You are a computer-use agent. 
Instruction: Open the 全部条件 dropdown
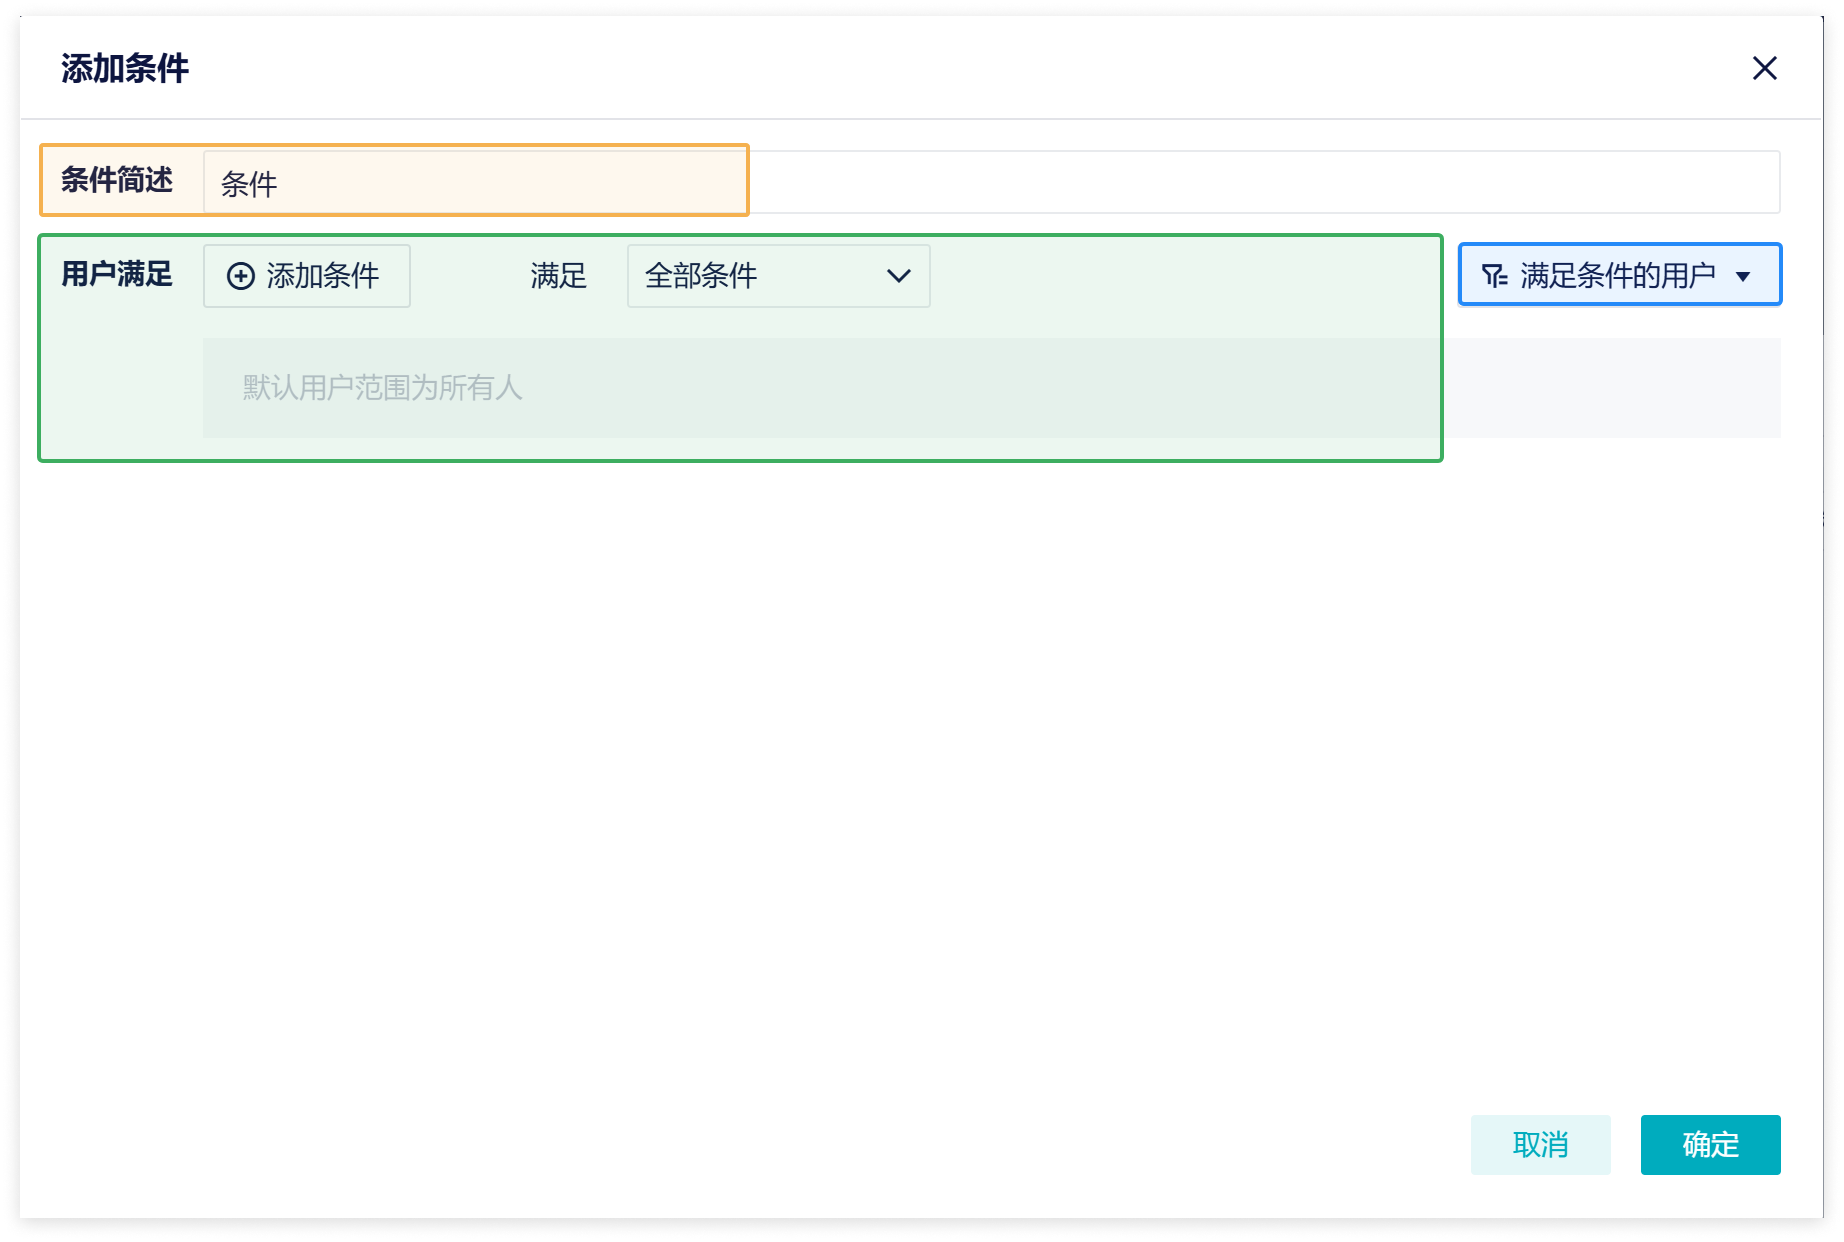pos(778,276)
